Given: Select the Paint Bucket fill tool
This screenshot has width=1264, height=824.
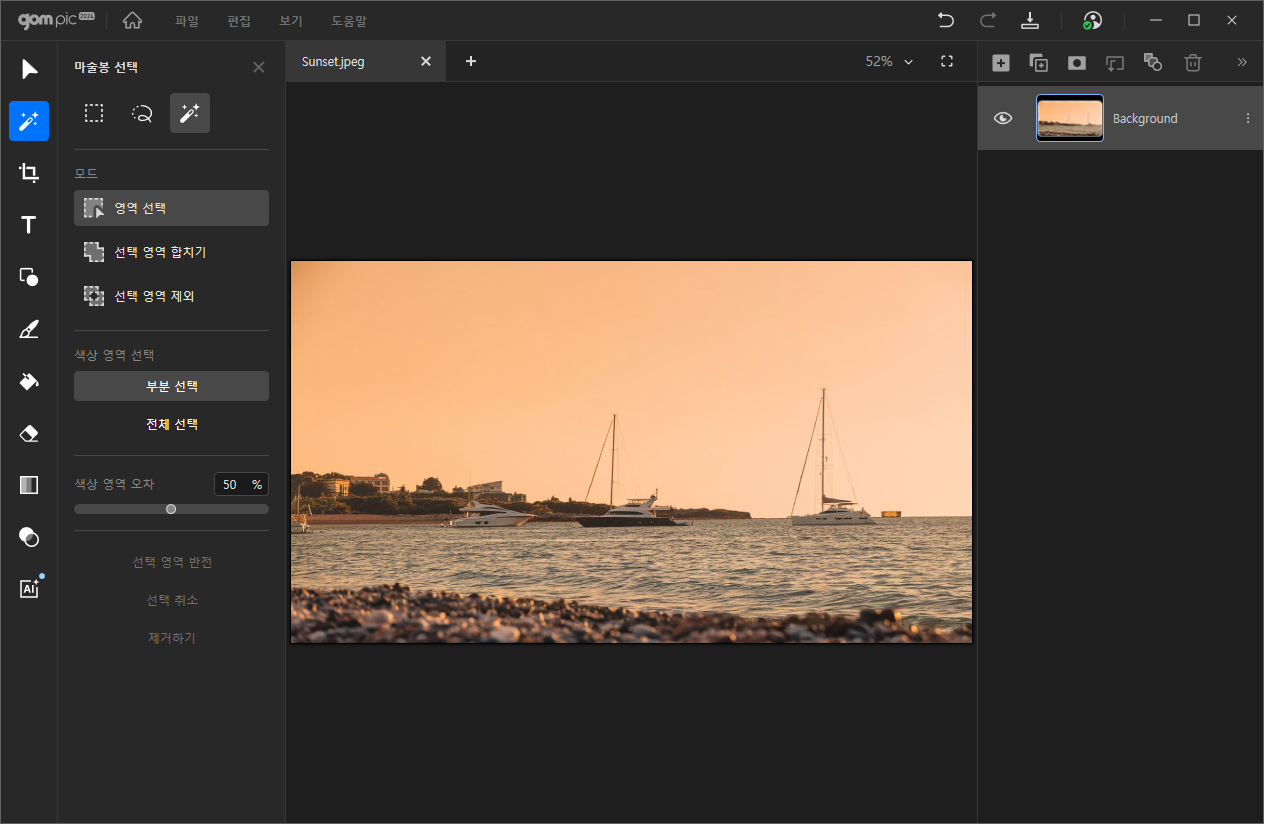Looking at the screenshot, I should coord(29,381).
